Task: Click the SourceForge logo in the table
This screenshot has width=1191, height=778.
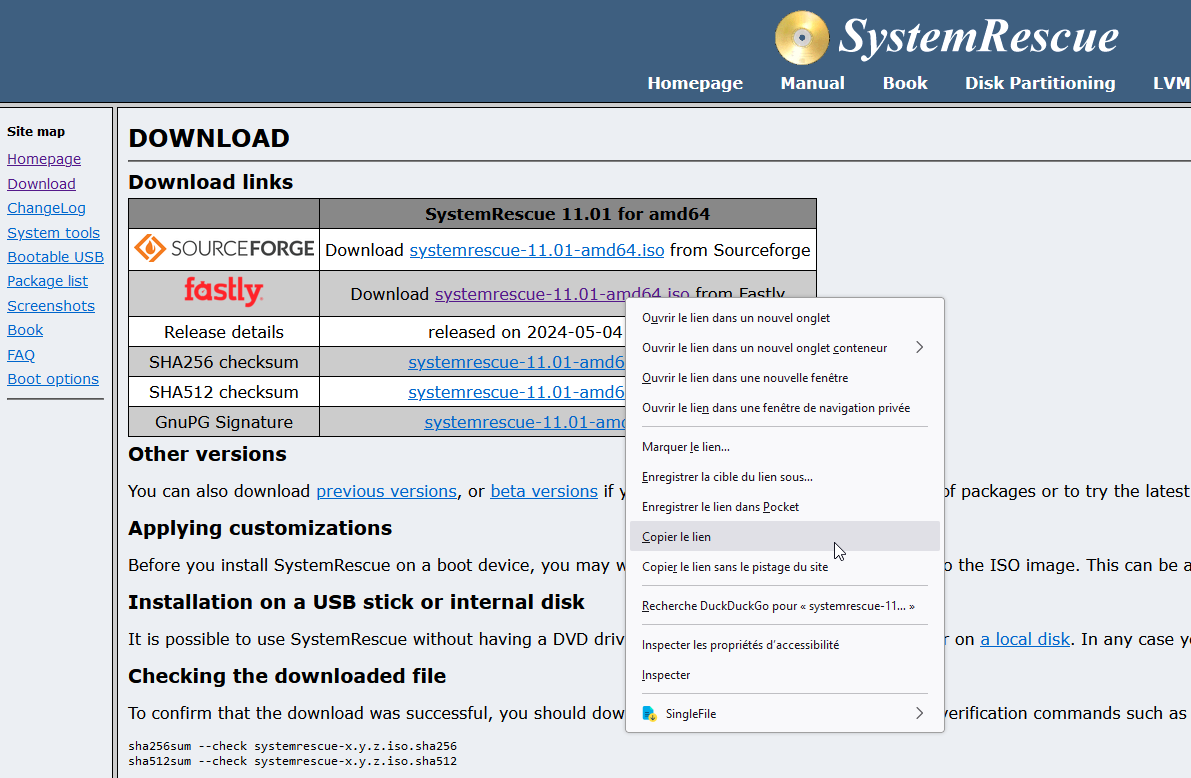Action: click(x=224, y=248)
